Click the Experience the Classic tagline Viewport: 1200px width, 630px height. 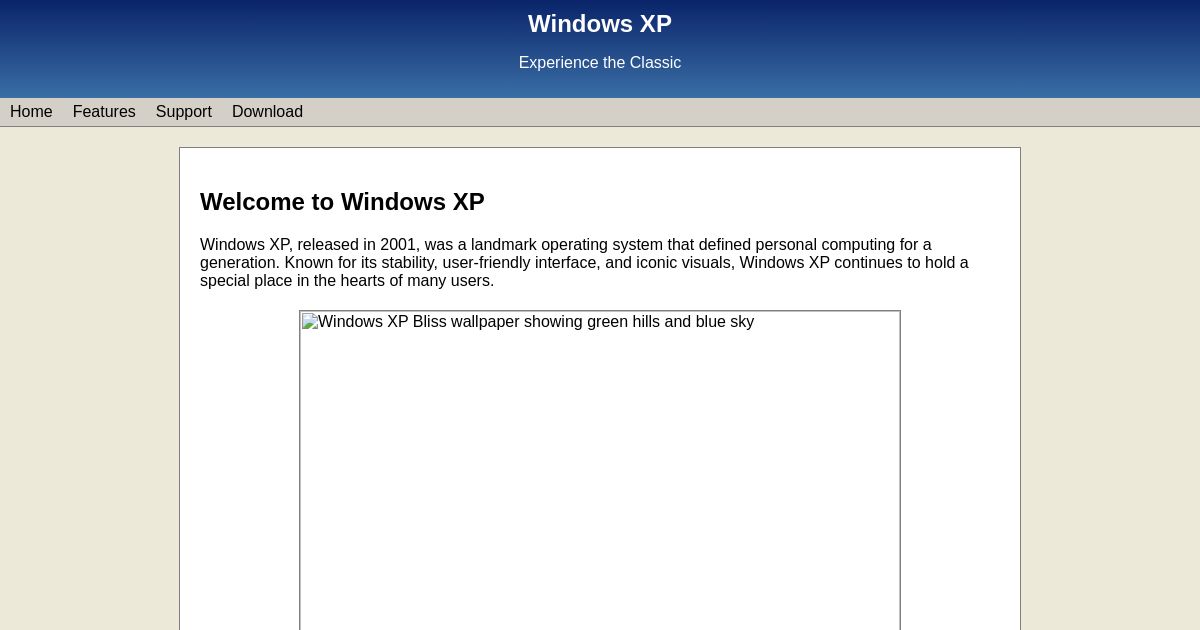point(599,62)
